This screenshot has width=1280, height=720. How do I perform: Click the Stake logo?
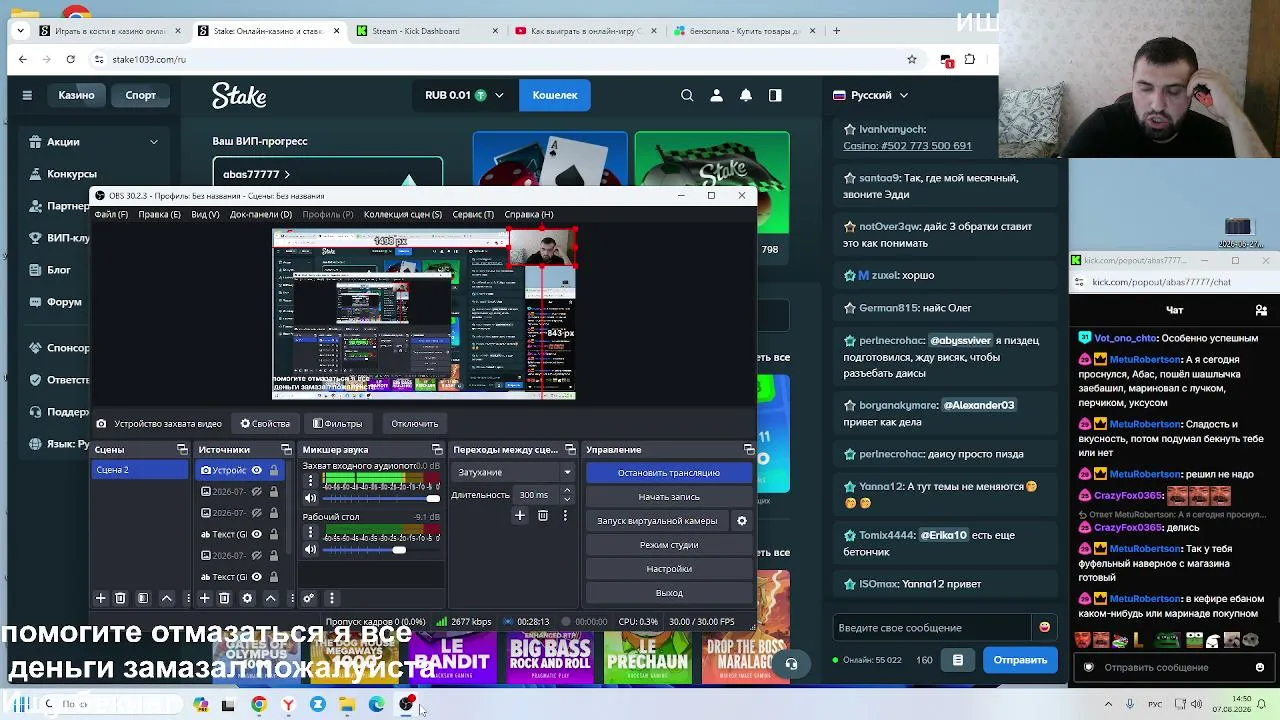[239, 95]
